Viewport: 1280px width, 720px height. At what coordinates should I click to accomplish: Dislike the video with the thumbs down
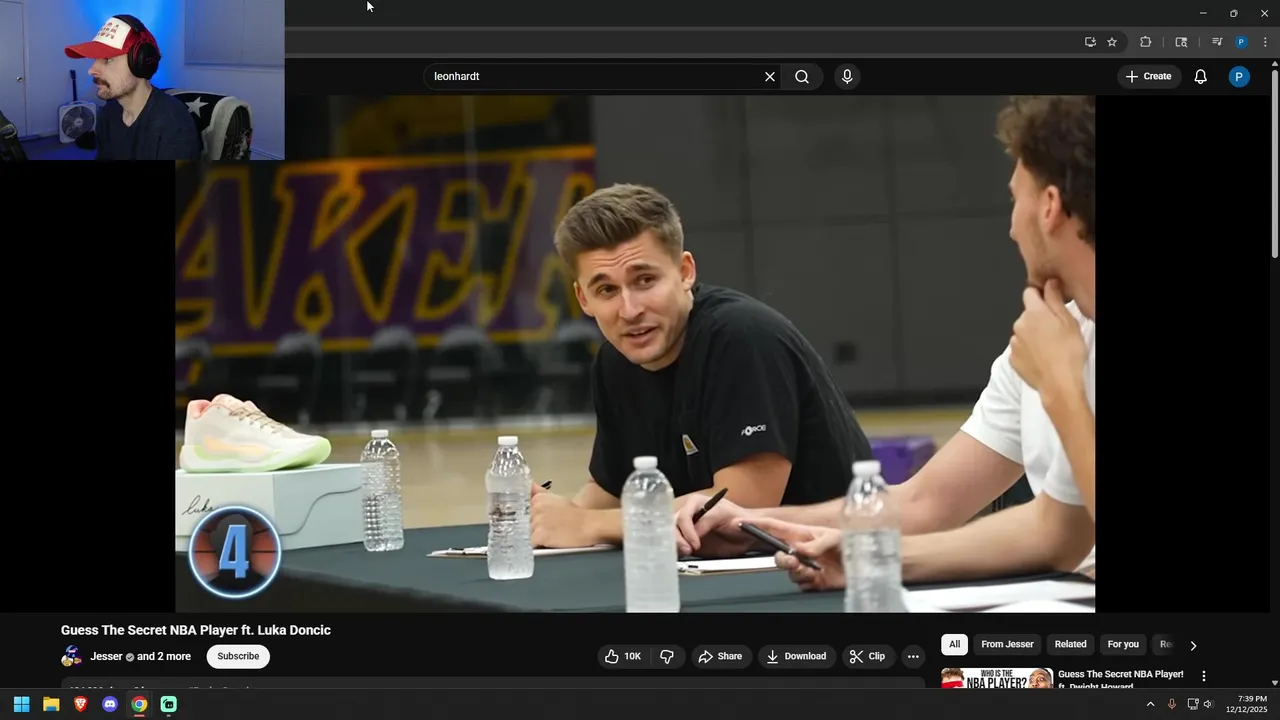667,657
